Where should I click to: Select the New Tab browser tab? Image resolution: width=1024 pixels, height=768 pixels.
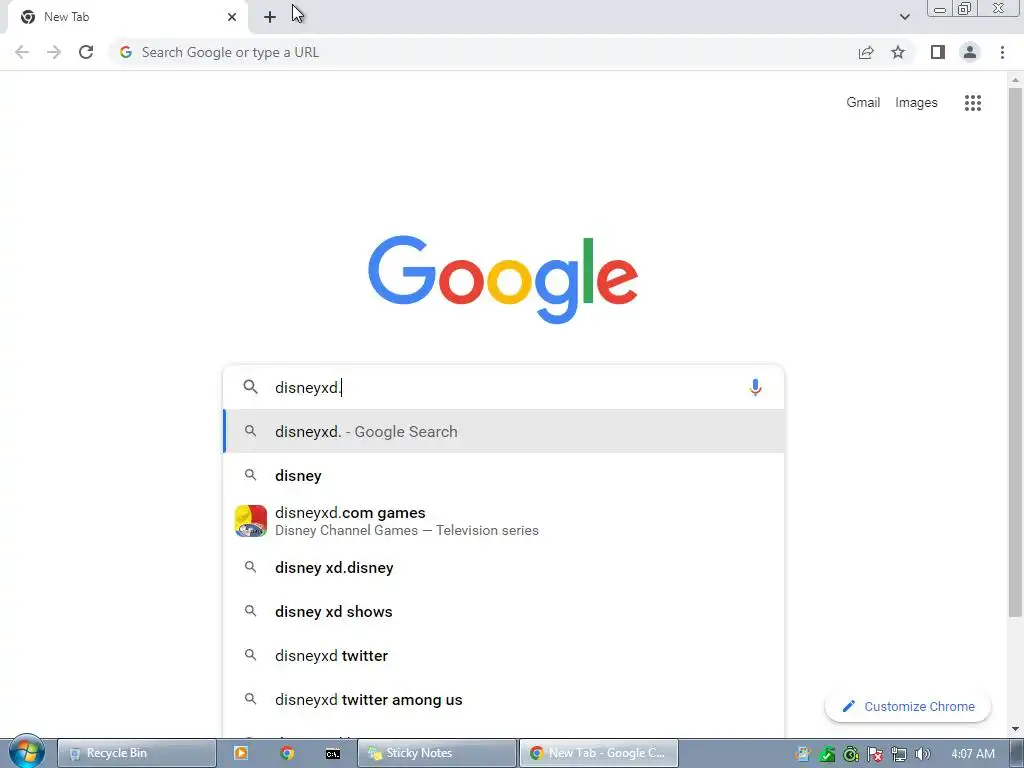click(127, 17)
